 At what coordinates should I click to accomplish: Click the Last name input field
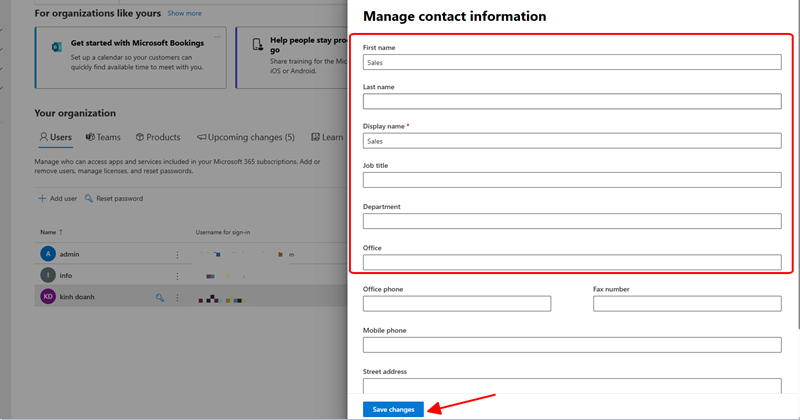(571, 101)
